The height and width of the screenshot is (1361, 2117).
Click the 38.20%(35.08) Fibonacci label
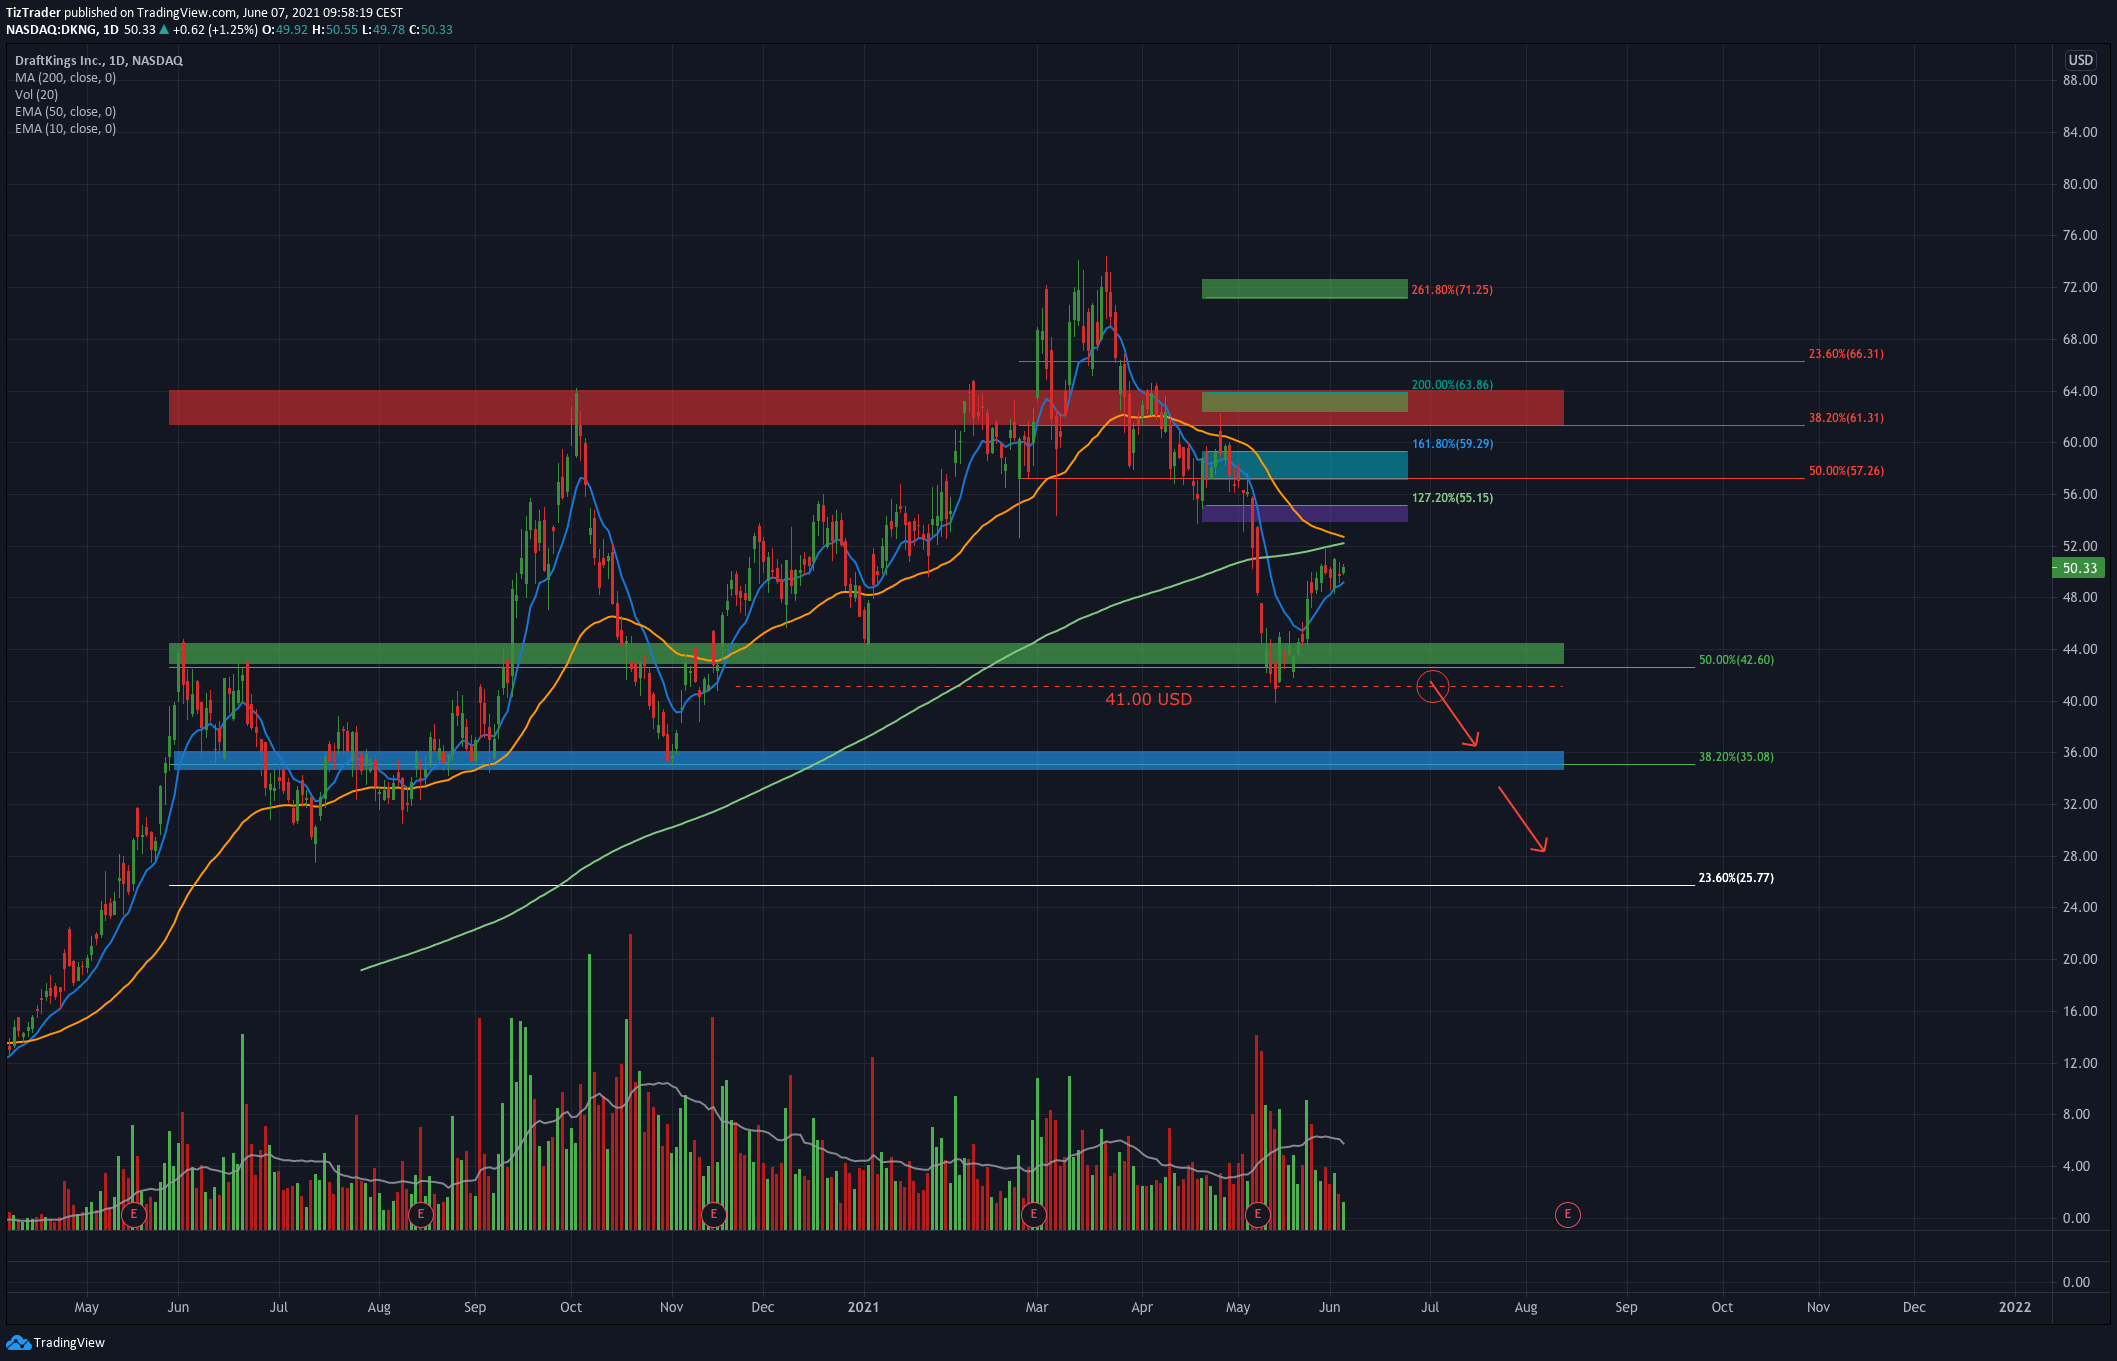(x=1736, y=757)
